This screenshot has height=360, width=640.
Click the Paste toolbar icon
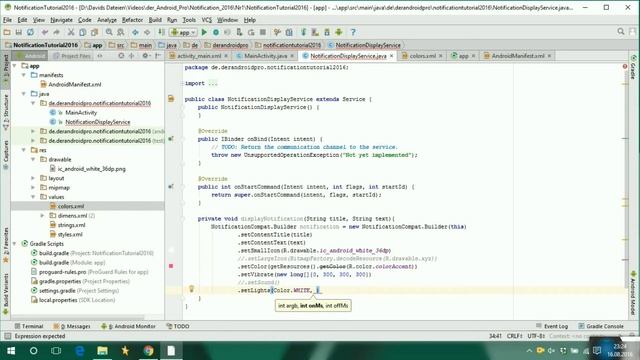click(x=94, y=32)
